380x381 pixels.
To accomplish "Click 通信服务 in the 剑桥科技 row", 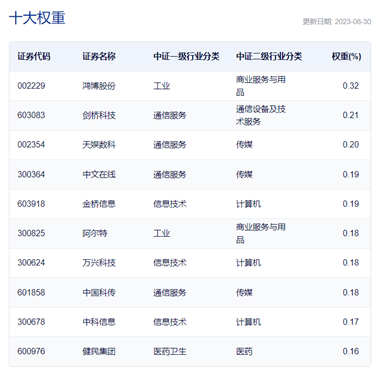I will click(x=170, y=115).
